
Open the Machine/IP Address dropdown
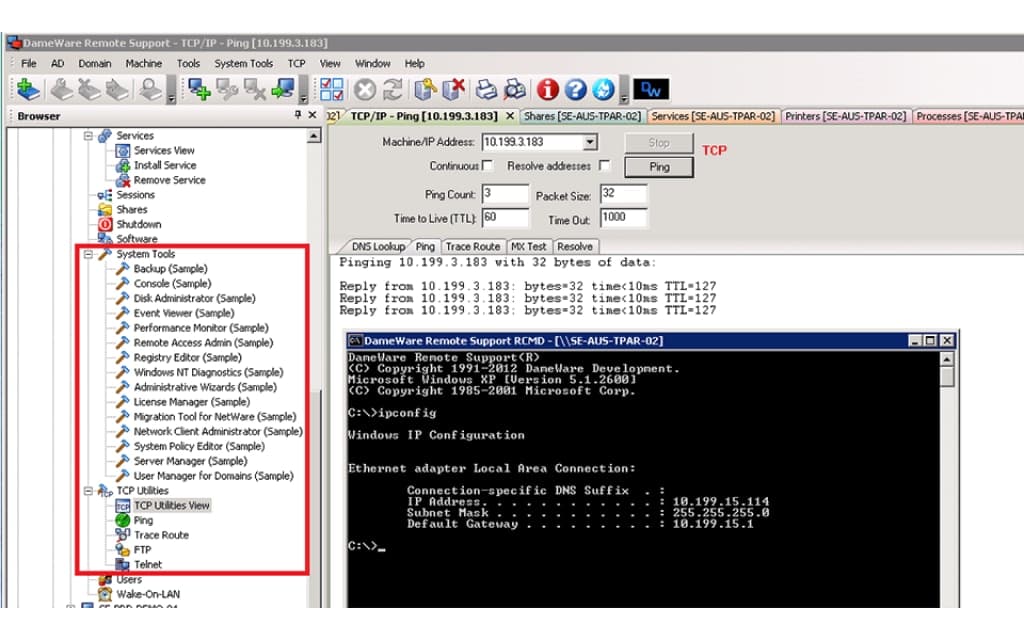click(588, 142)
